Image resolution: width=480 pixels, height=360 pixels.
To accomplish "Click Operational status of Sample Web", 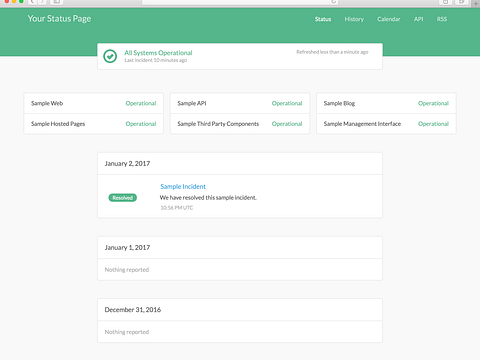I will point(141,103).
